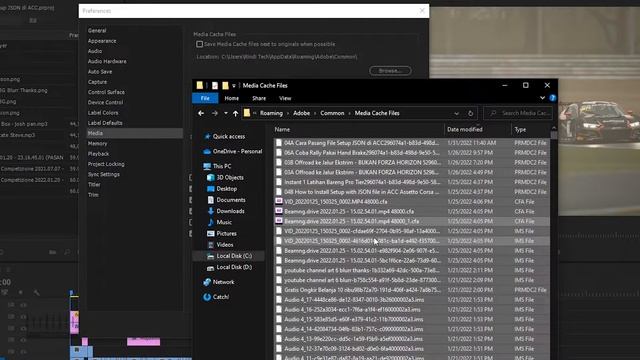
Task: Click Roaming in the address breadcrumb
Action: click(x=271, y=113)
